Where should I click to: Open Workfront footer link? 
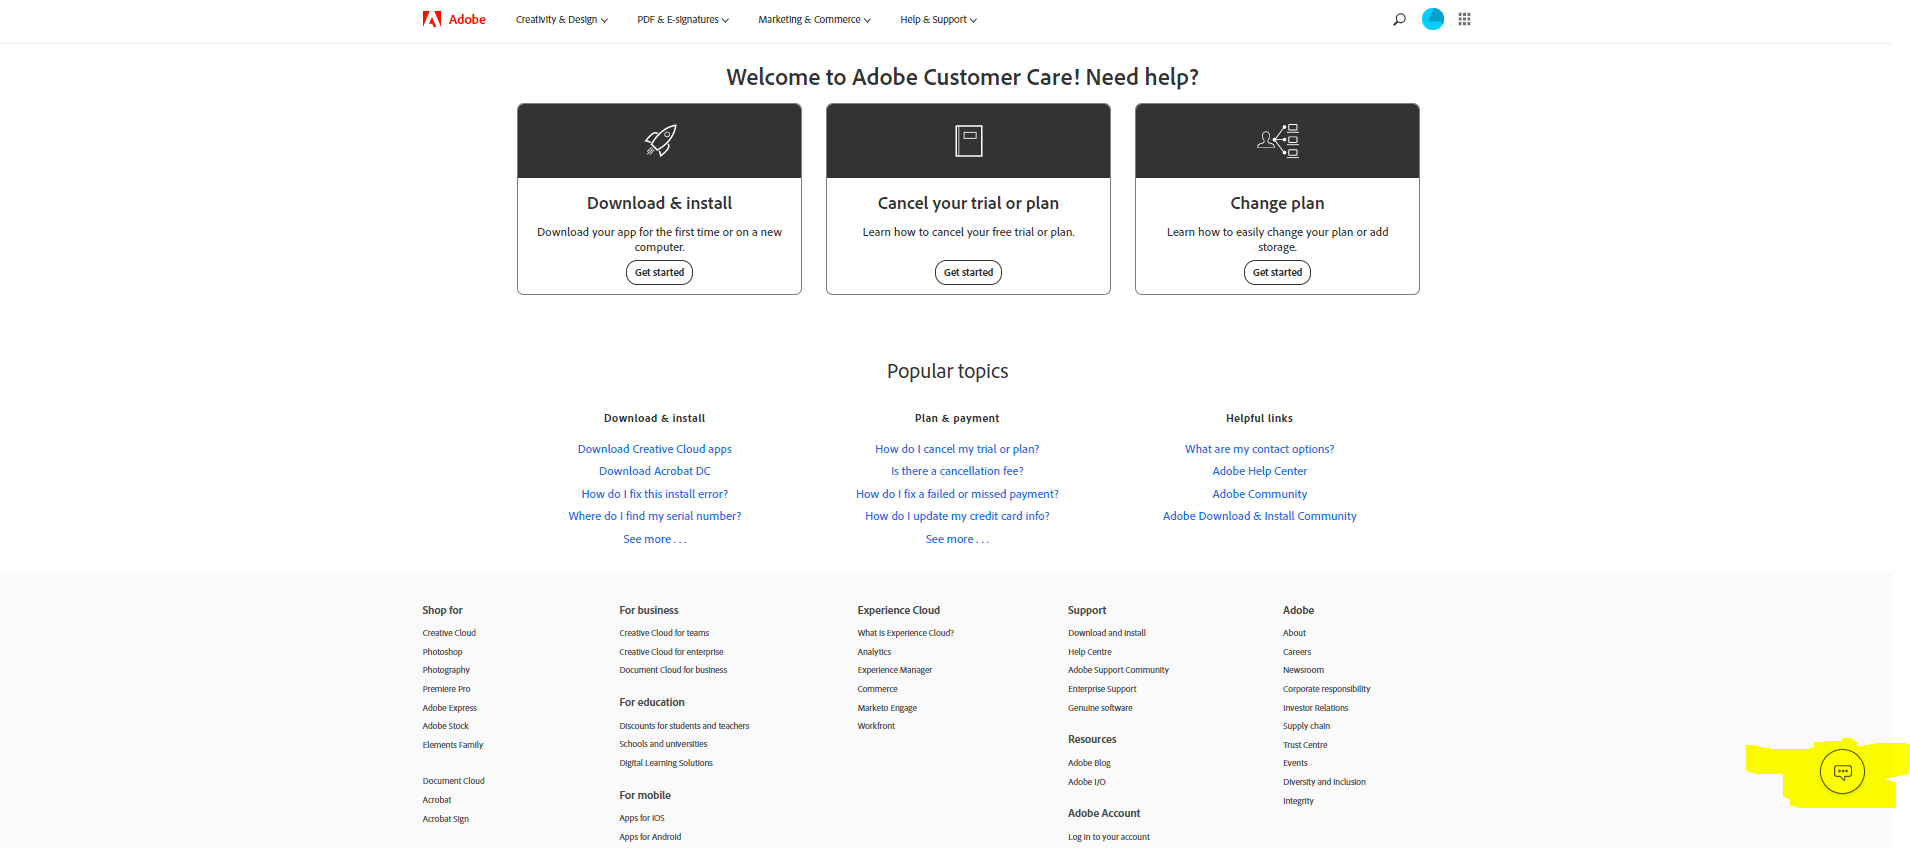pos(876,726)
